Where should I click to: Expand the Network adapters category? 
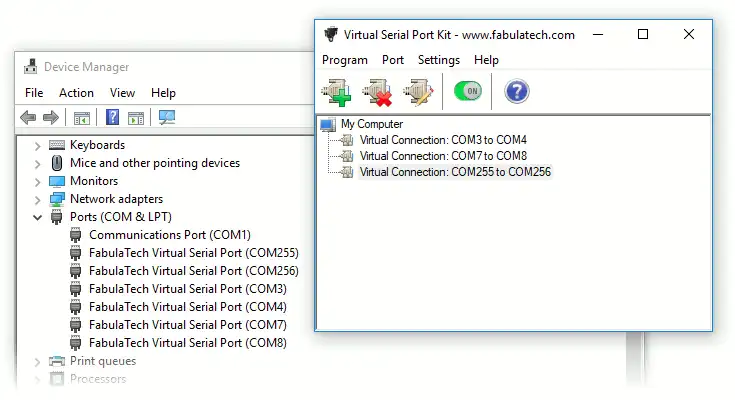click(38, 199)
